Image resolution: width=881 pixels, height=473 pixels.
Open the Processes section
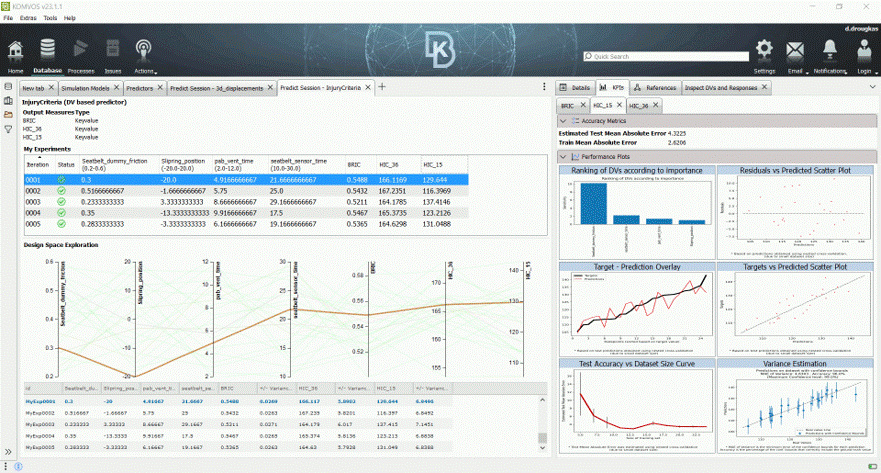80,57
